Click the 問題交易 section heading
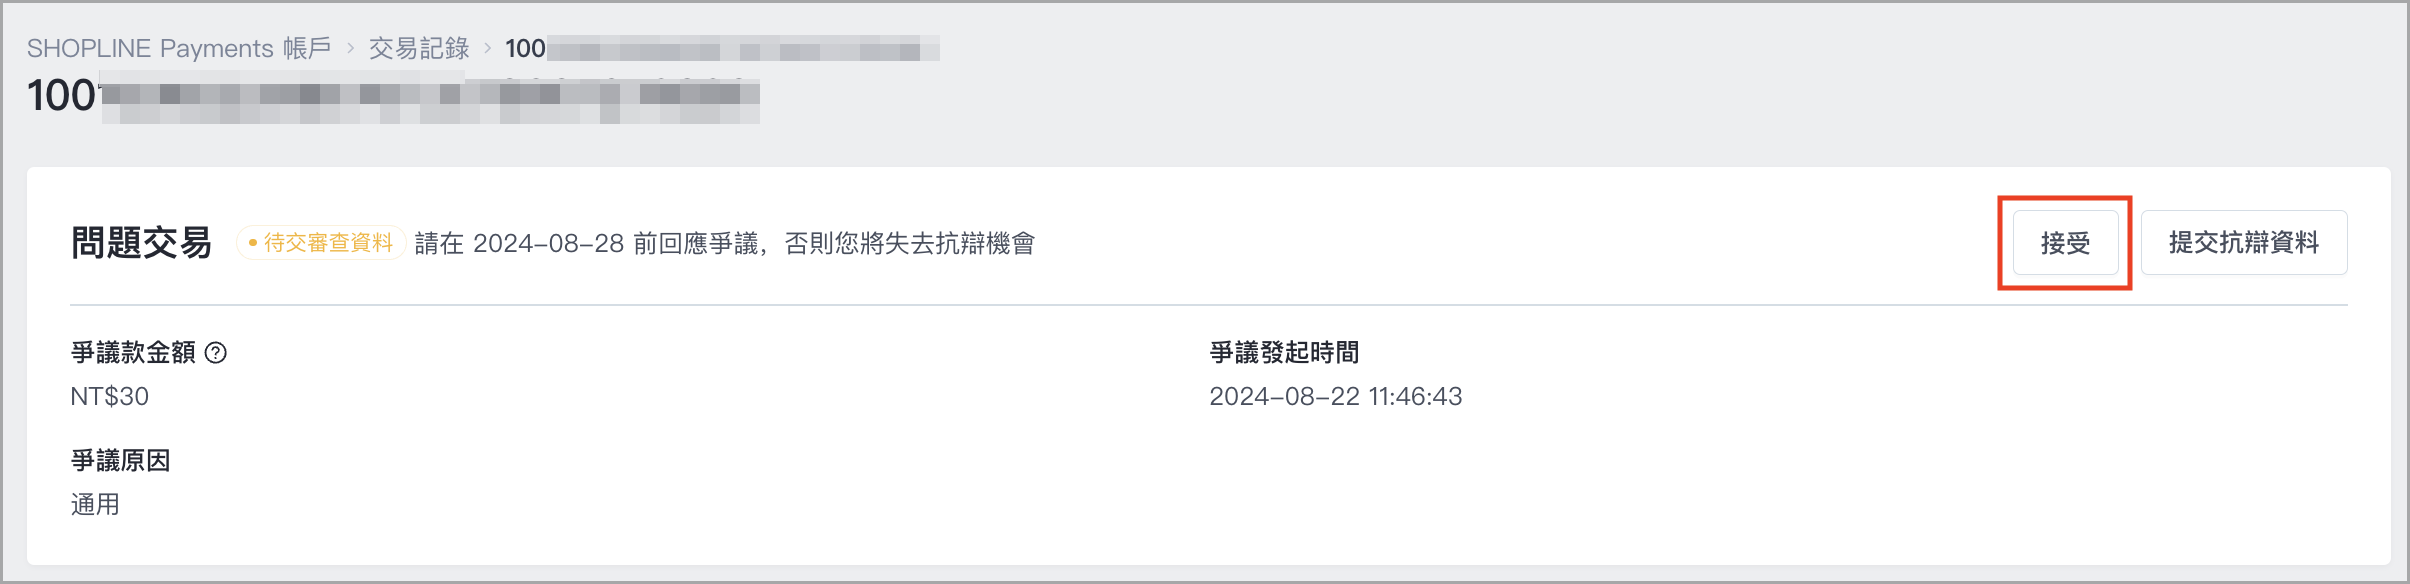The width and height of the screenshot is (2410, 584). (x=141, y=243)
